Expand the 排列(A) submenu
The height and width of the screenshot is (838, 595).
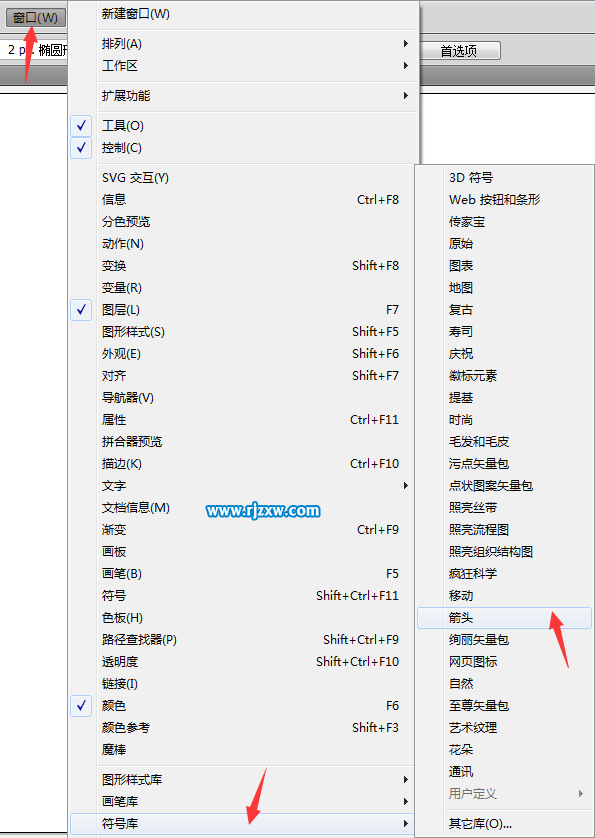(243, 44)
